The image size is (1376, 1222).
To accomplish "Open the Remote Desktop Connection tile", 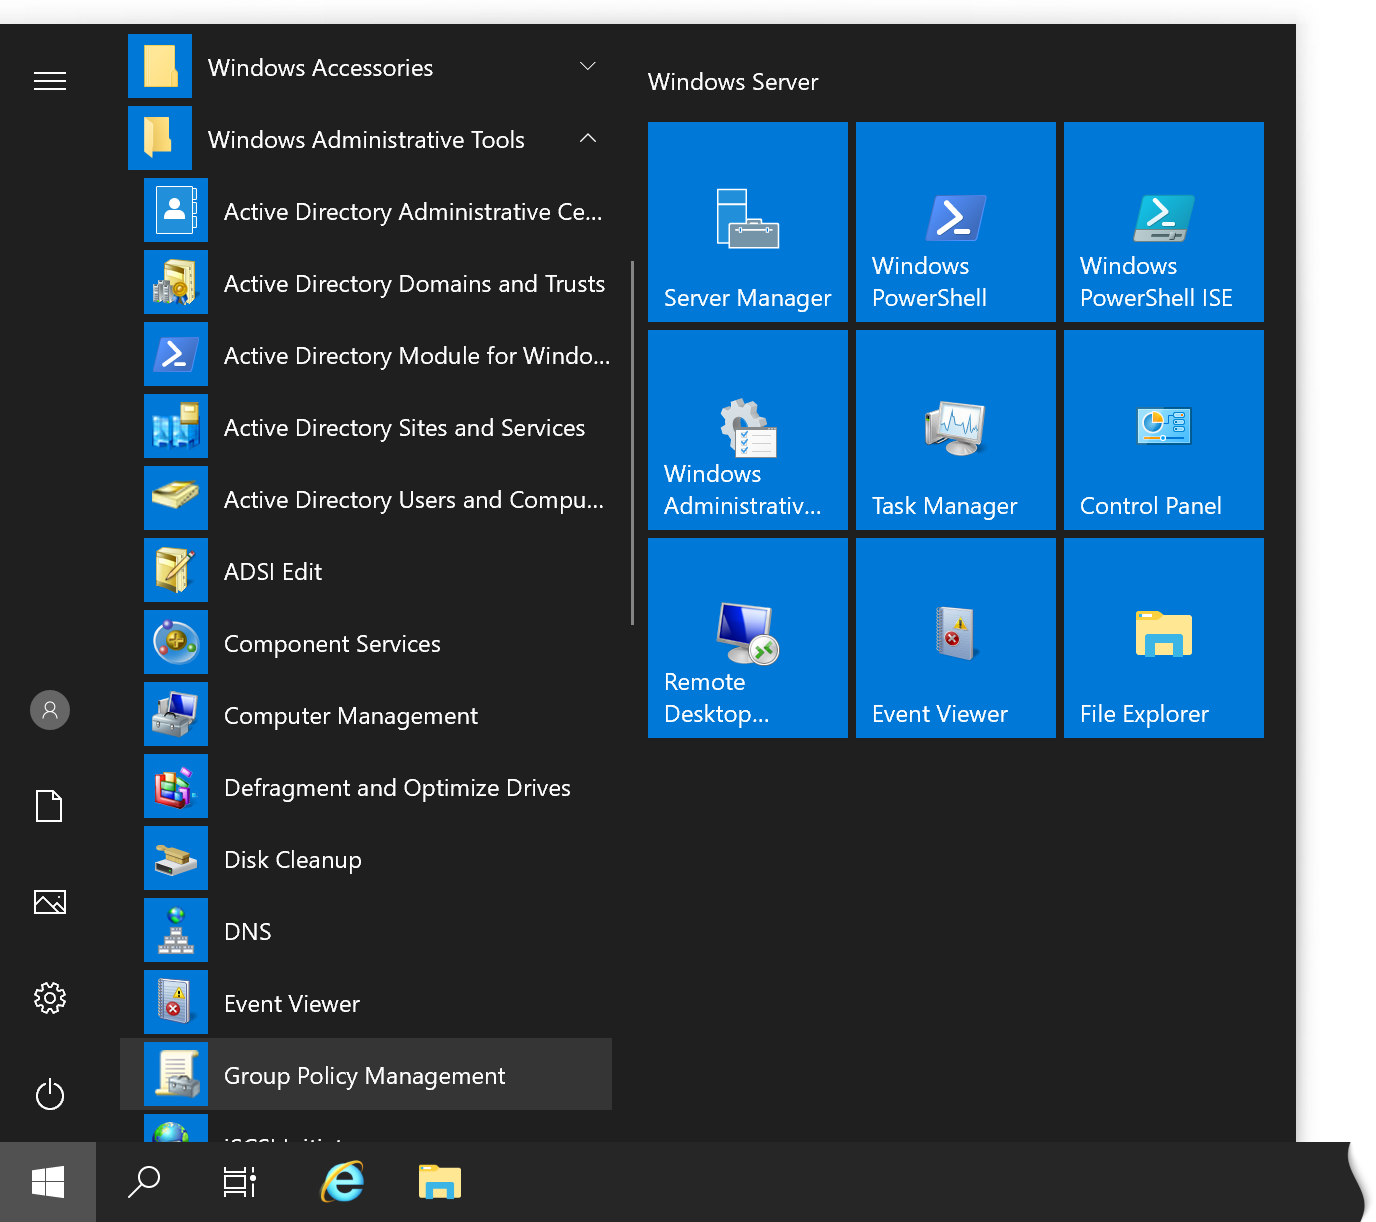I will [x=748, y=638].
